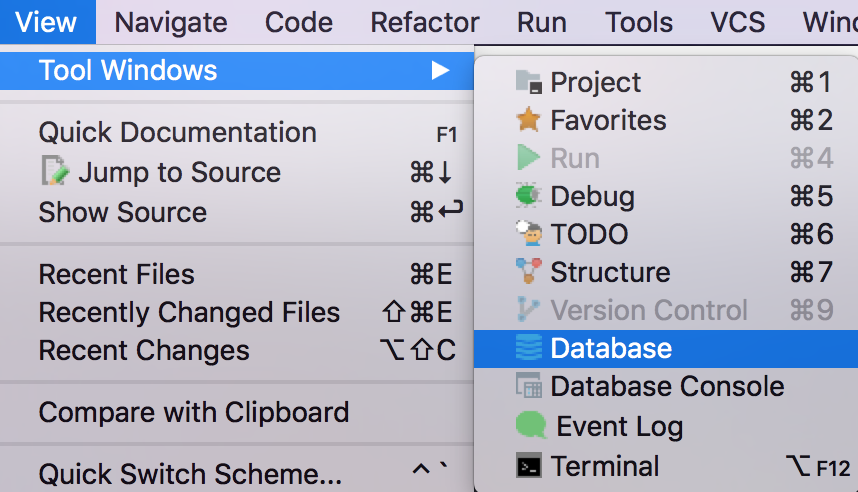Open the View menu
This screenshot has width=858, height=492.
[47, 22]
